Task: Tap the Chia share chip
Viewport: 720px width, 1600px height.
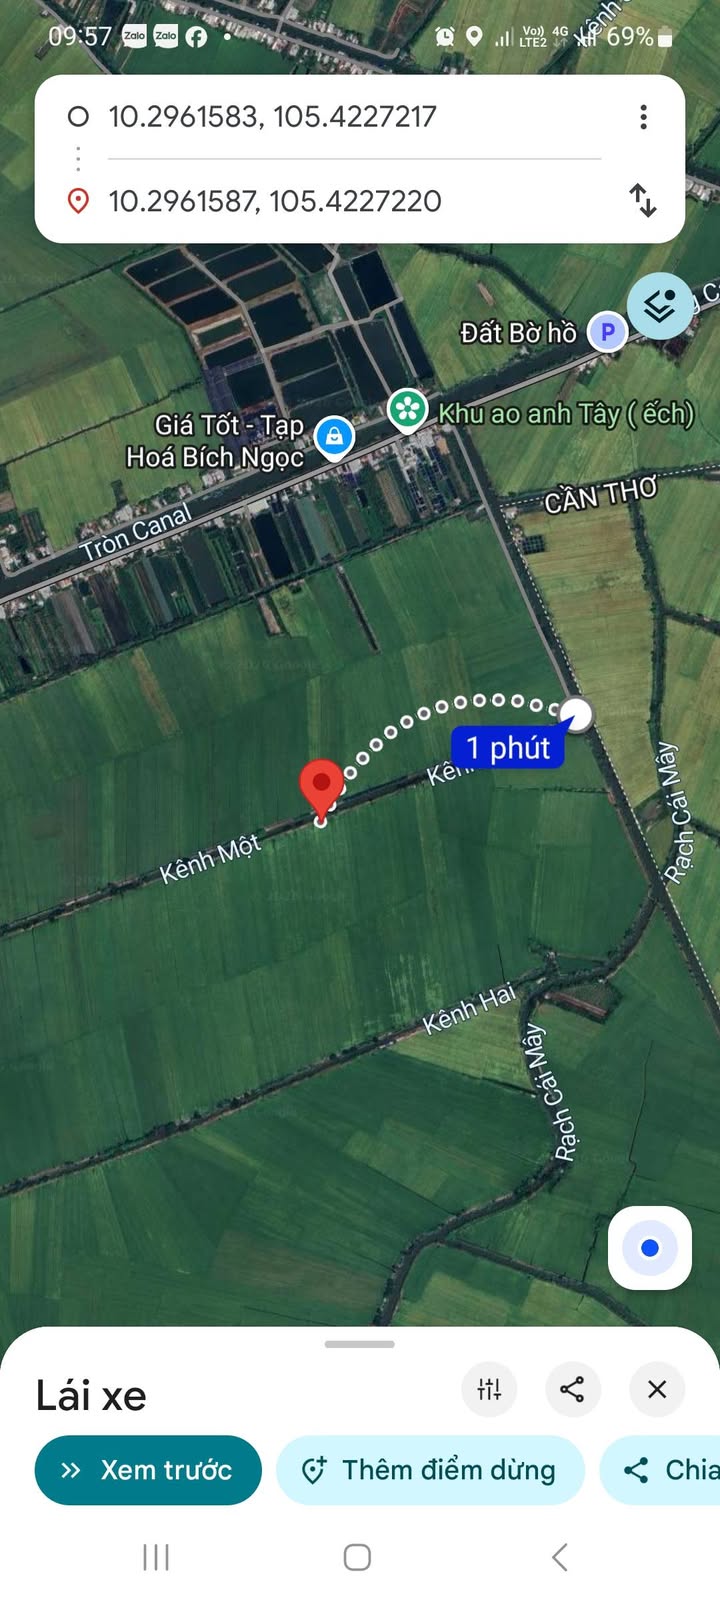Action: click(660, 1470)
